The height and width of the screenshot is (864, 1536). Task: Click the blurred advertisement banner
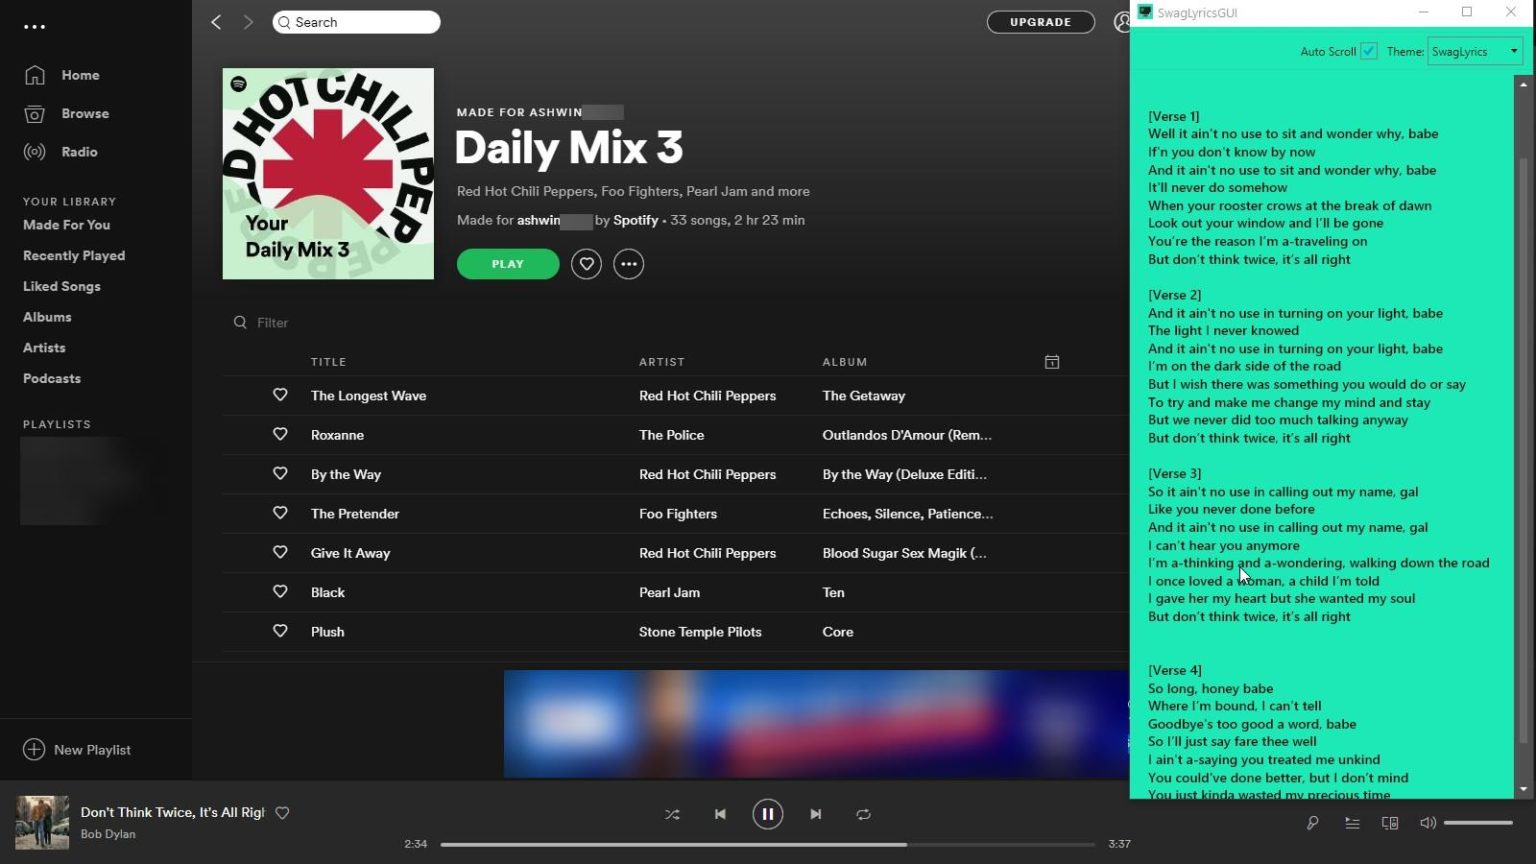pyautogui.click(x=816, y=724)
